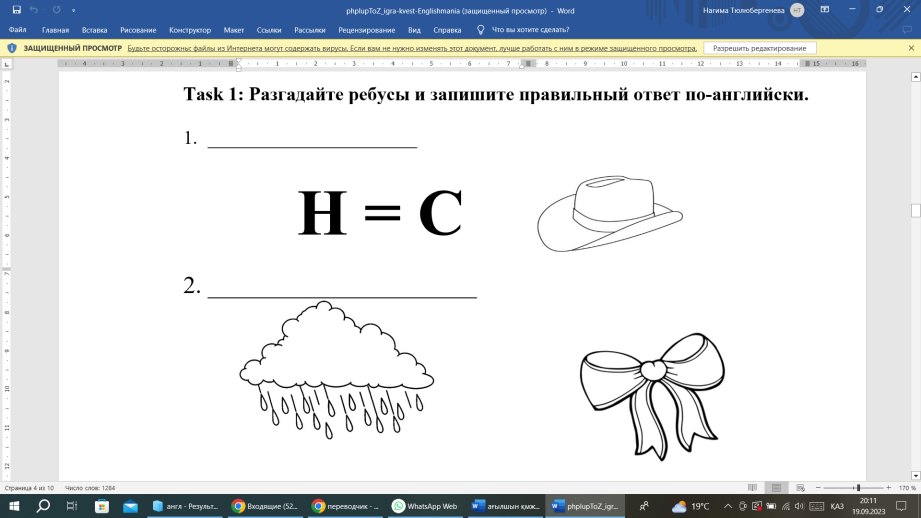Switch to Chrome 'Входящие' taskbar window
921x518 pixels.
click(x=265, y=506)
